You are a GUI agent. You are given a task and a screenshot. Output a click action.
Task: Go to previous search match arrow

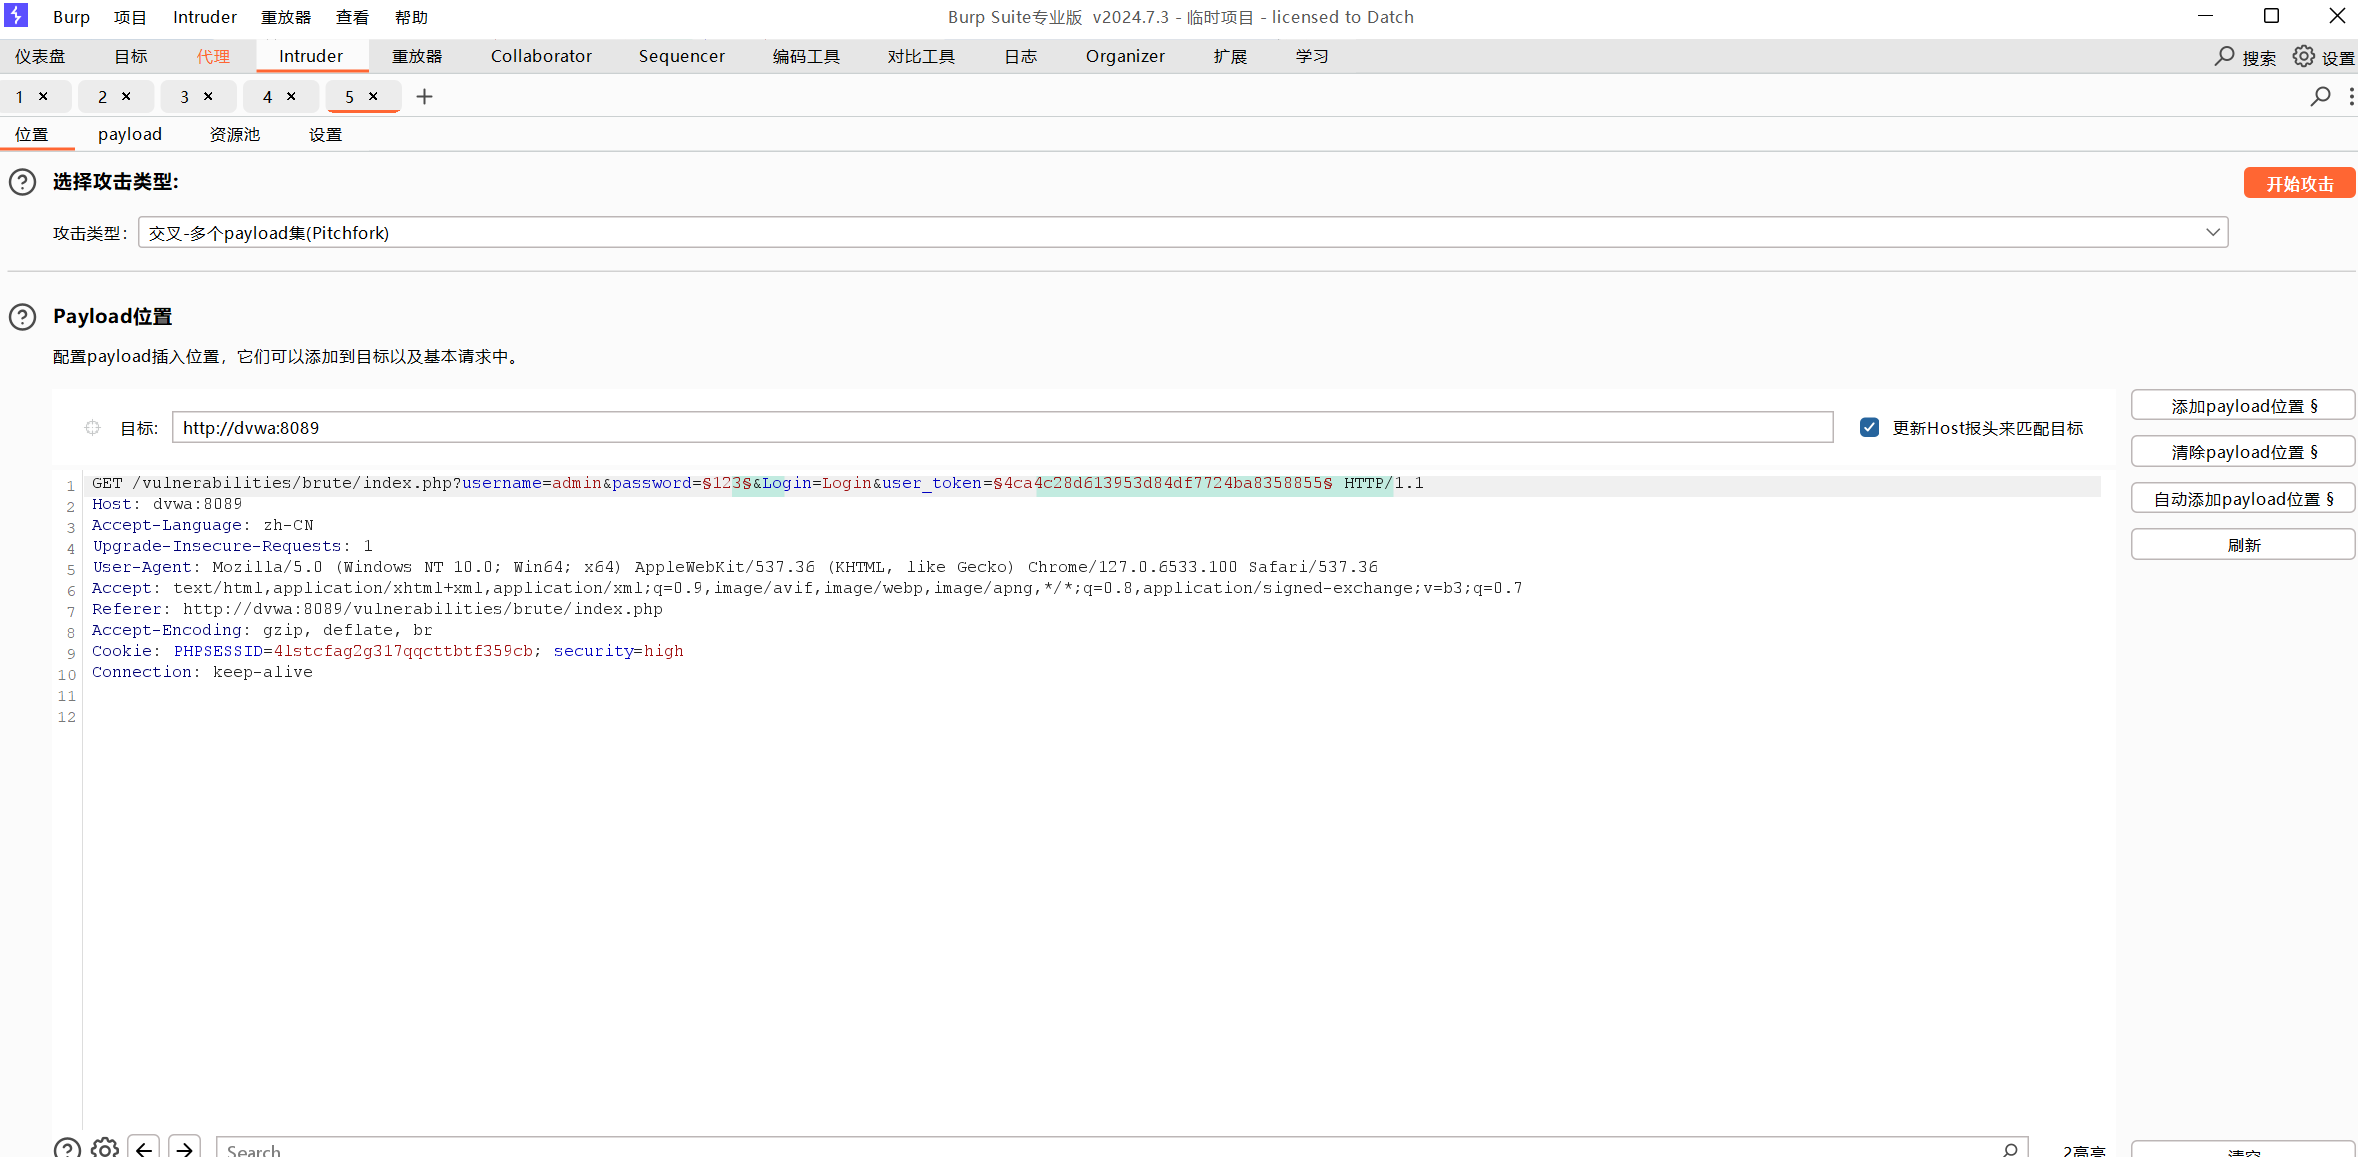click(144, 1148)
